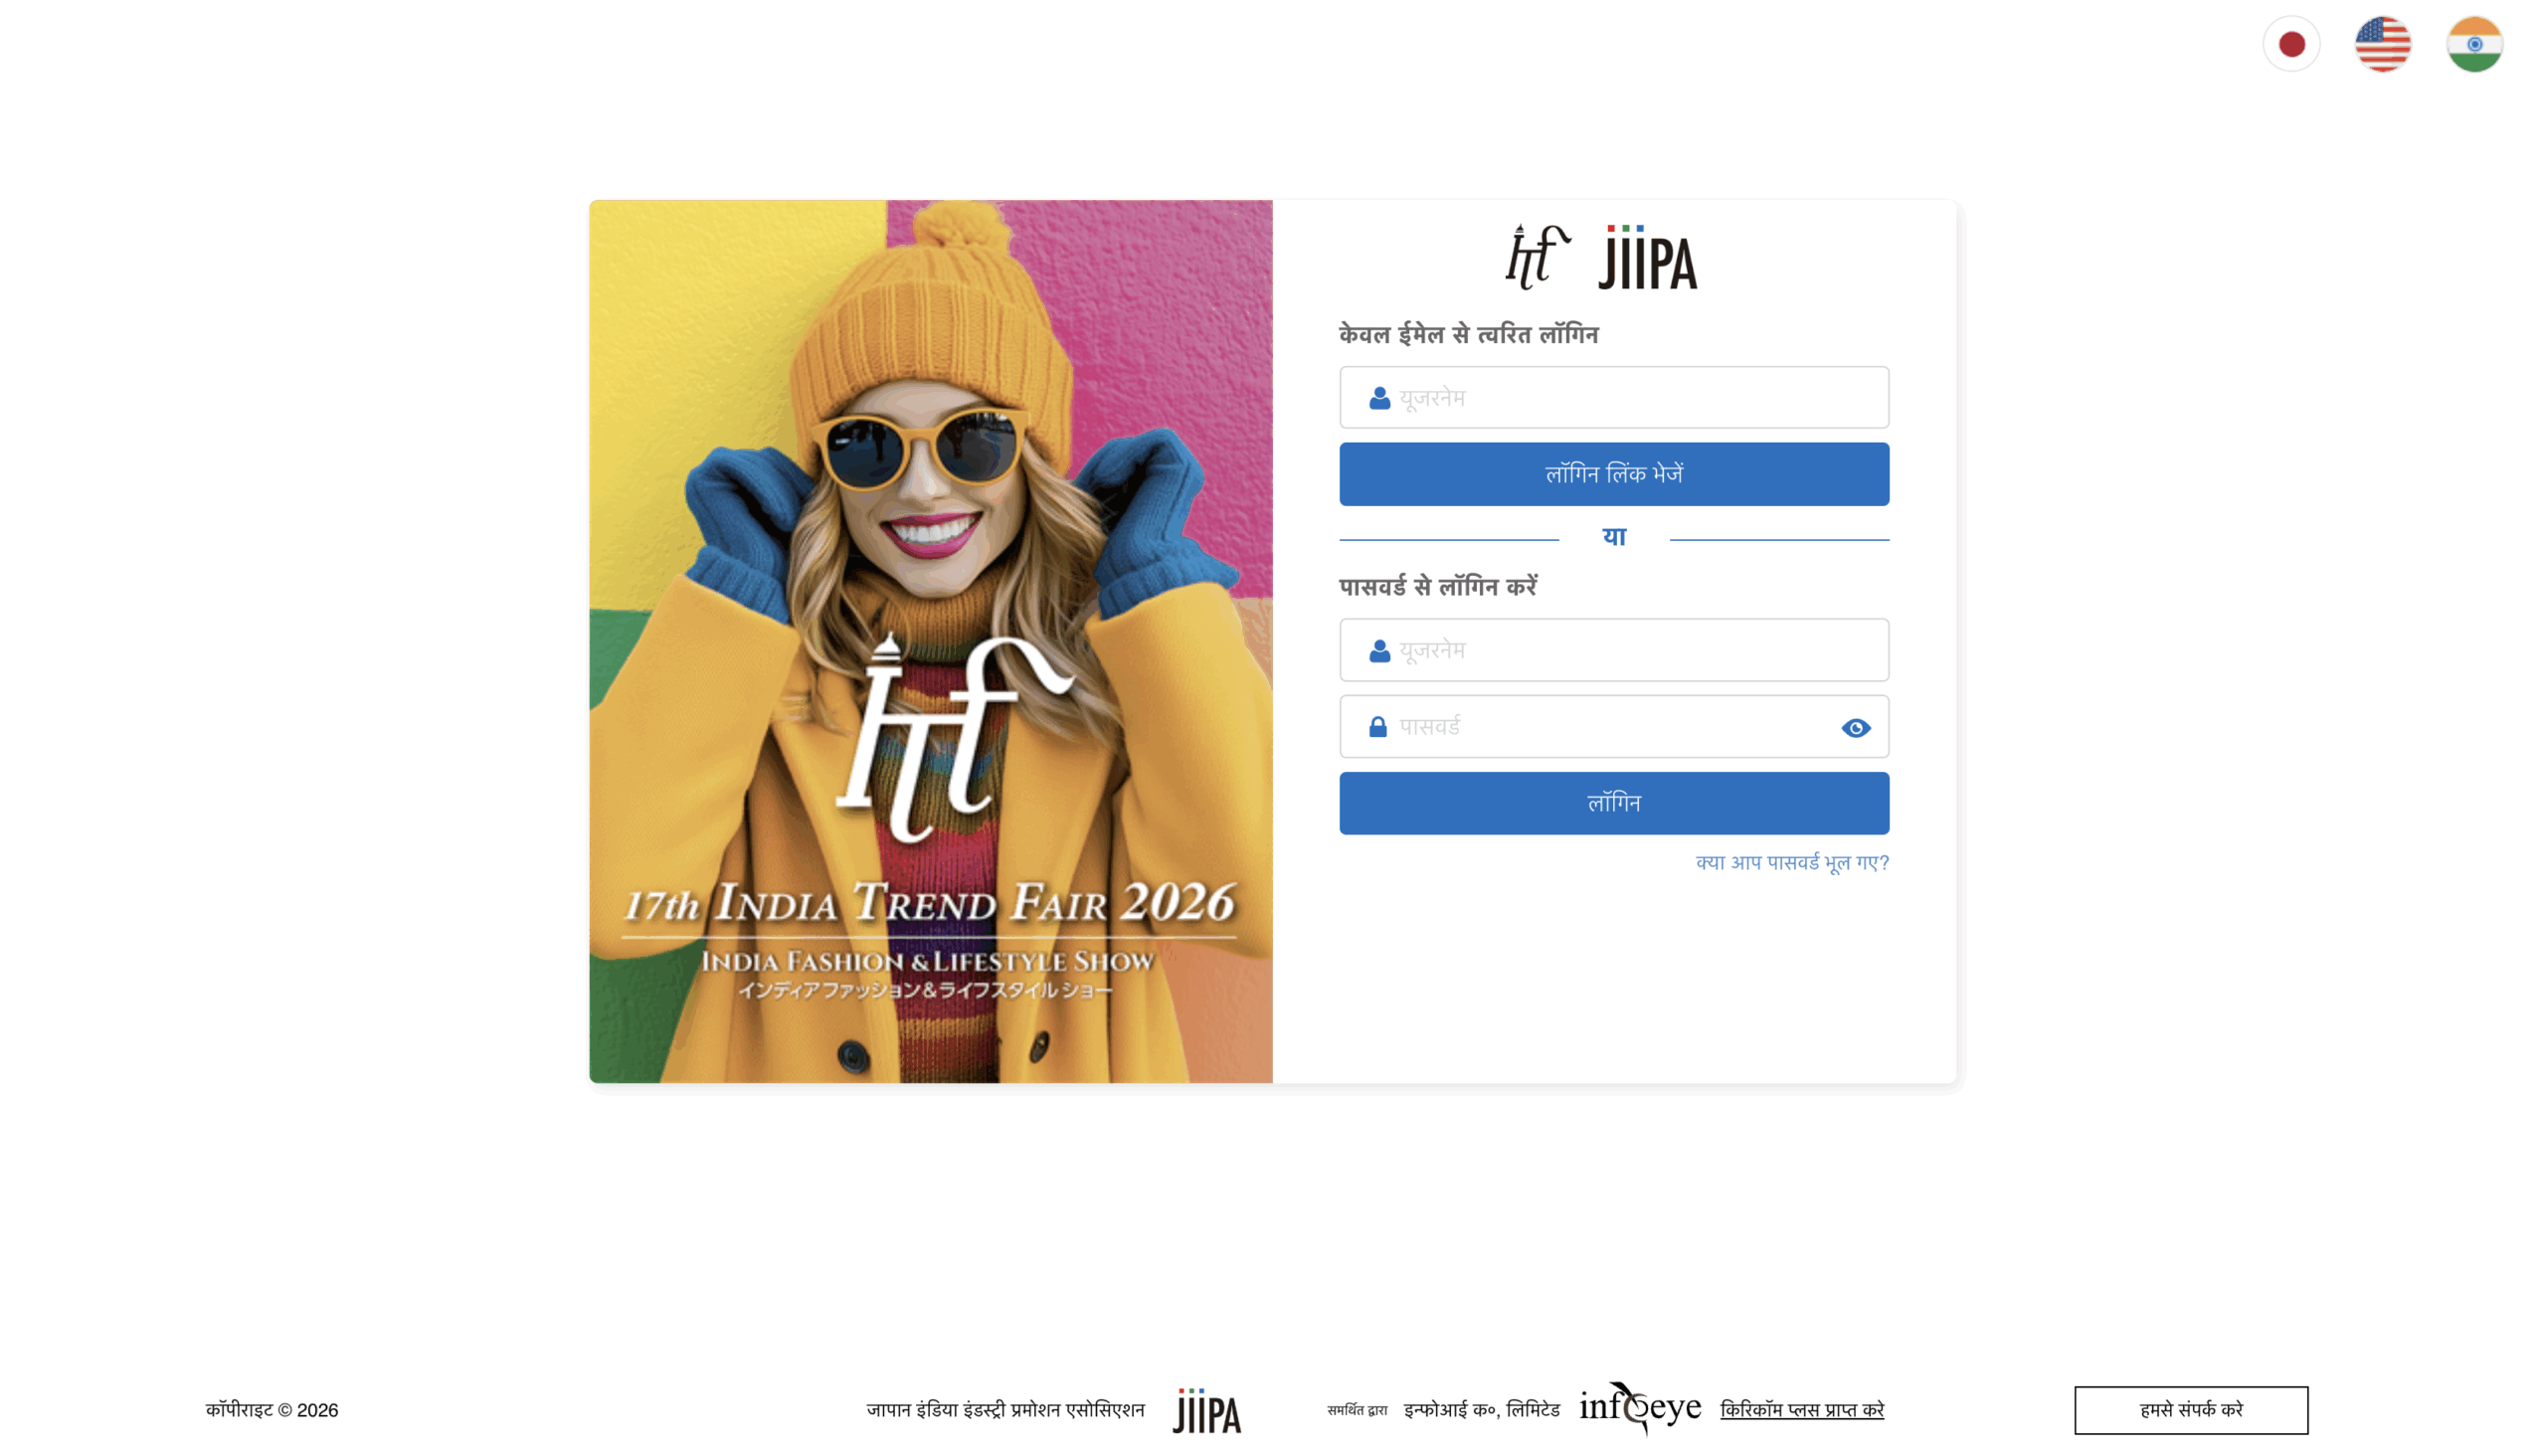2546x1456 pixels.
Task: Switch language using the Japan flag icon
Action: (x=2291, y=44)
